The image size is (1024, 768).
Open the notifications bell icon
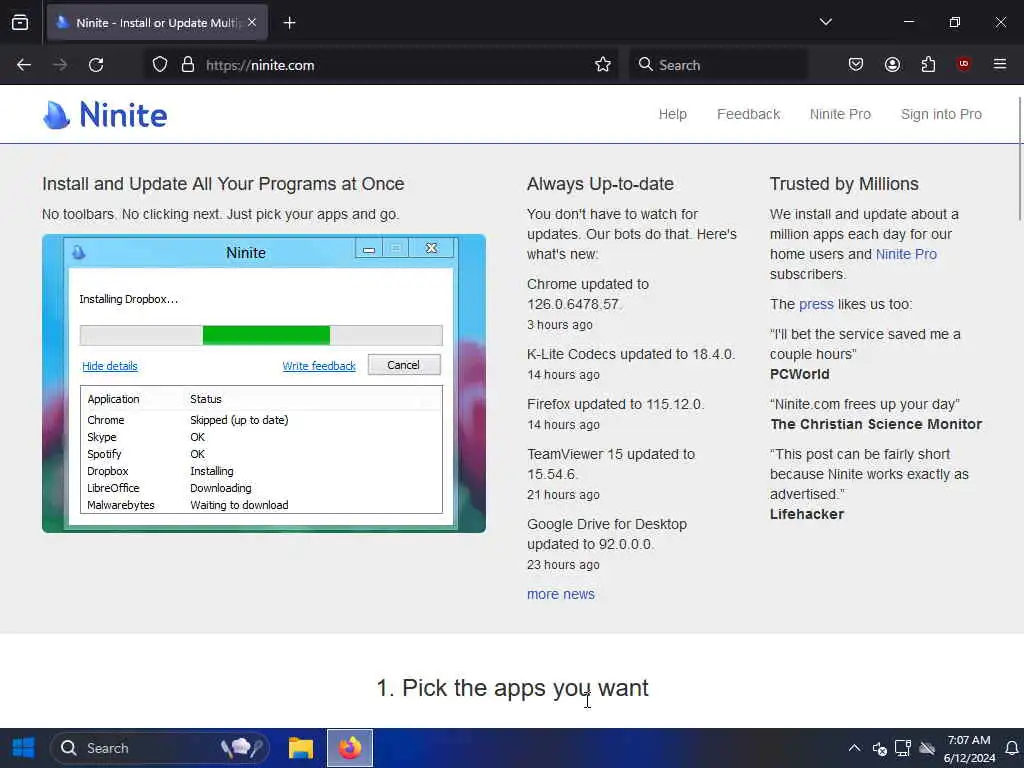point(1012,748)
